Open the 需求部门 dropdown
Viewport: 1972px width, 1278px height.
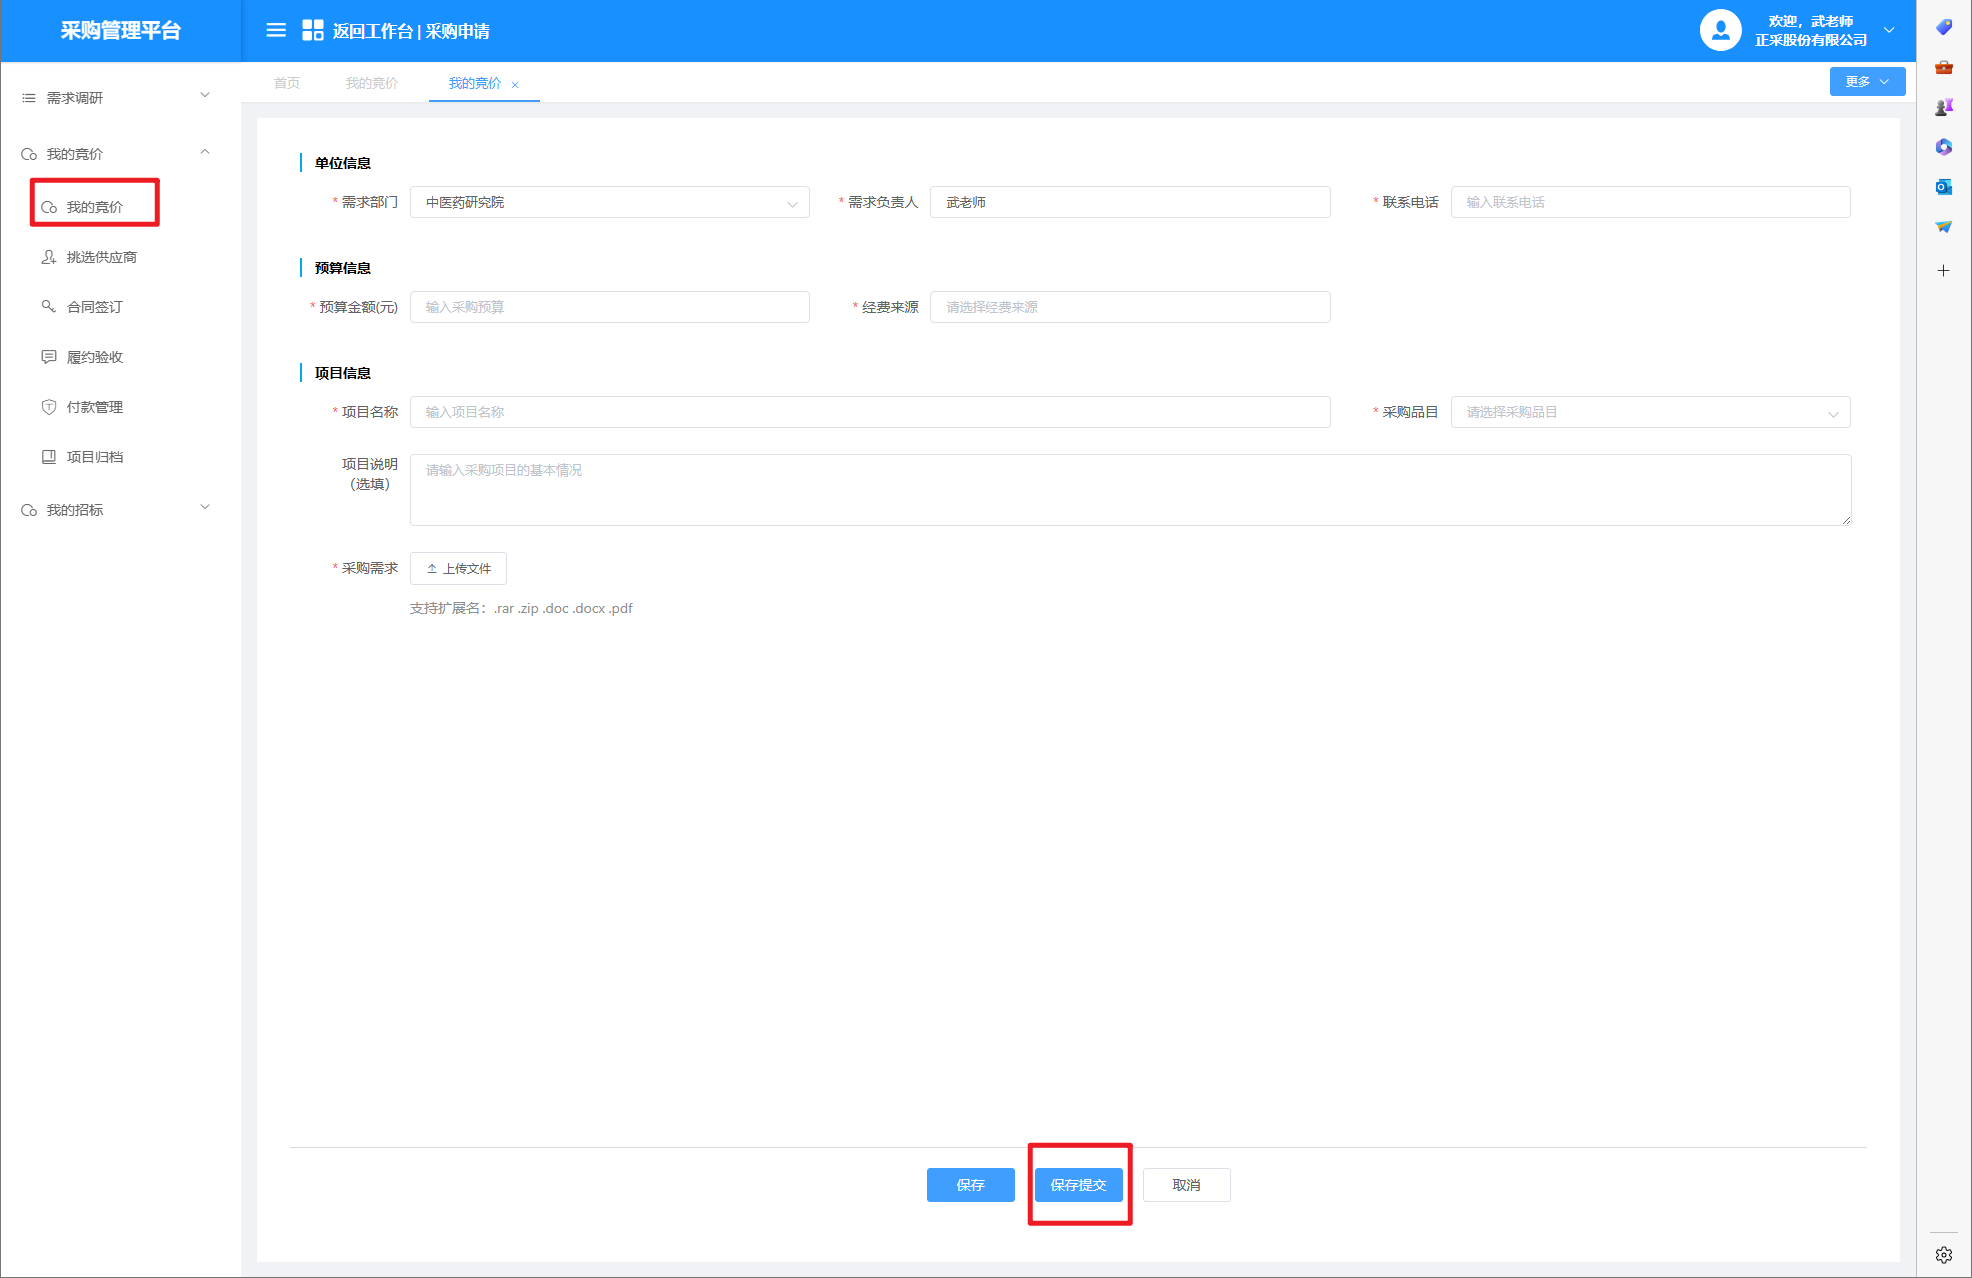coord(609,202)
